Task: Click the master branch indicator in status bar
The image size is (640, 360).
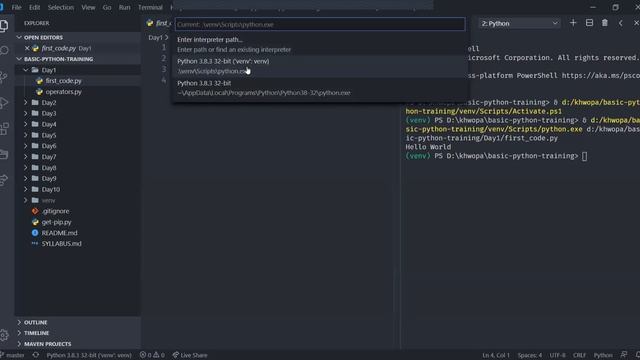Action: coord(12,355)
